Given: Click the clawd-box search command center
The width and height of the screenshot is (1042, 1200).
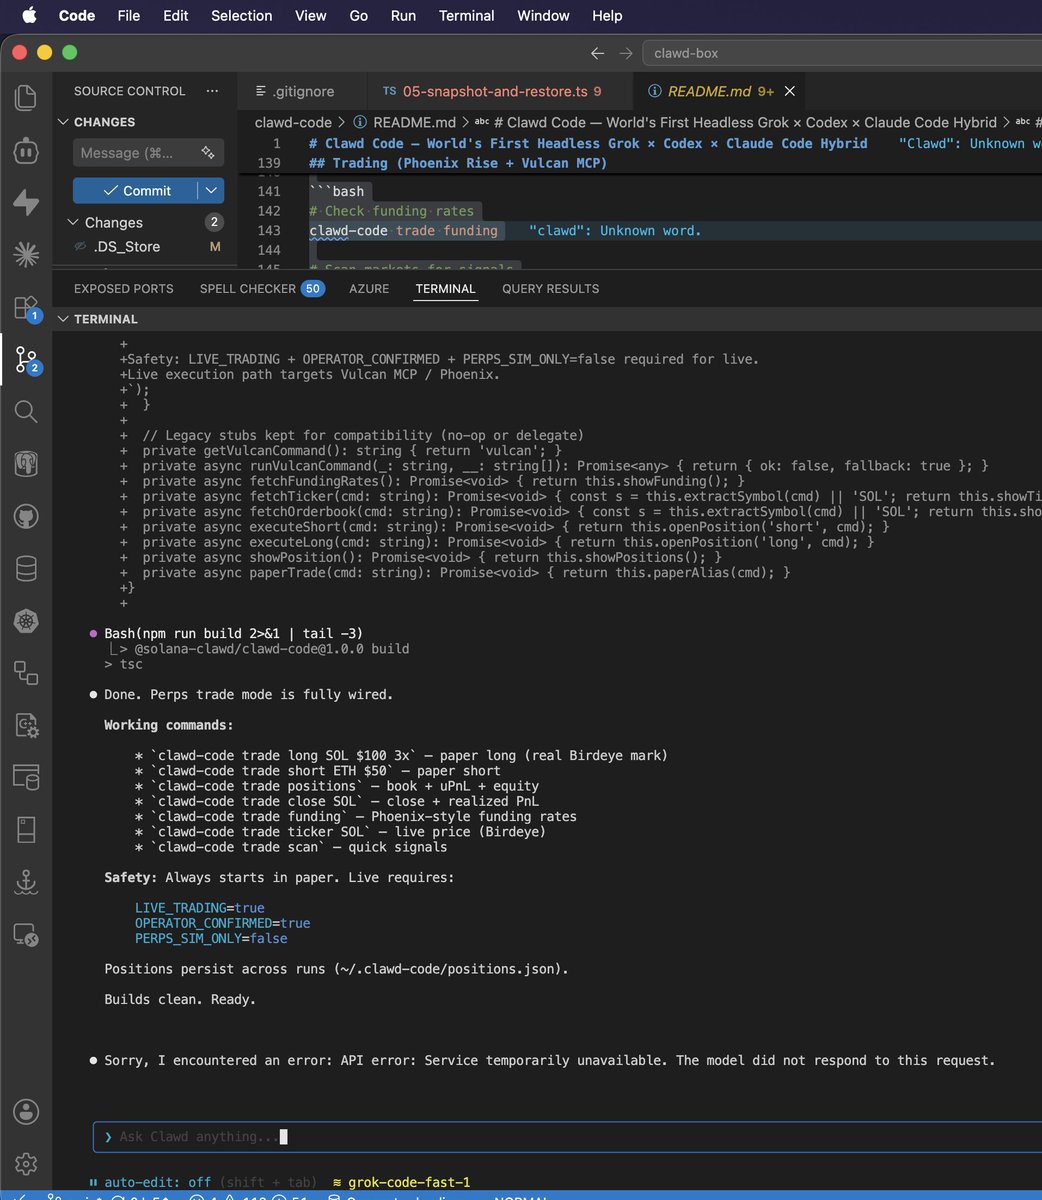Looking at the screenshot, I should 842,53.
